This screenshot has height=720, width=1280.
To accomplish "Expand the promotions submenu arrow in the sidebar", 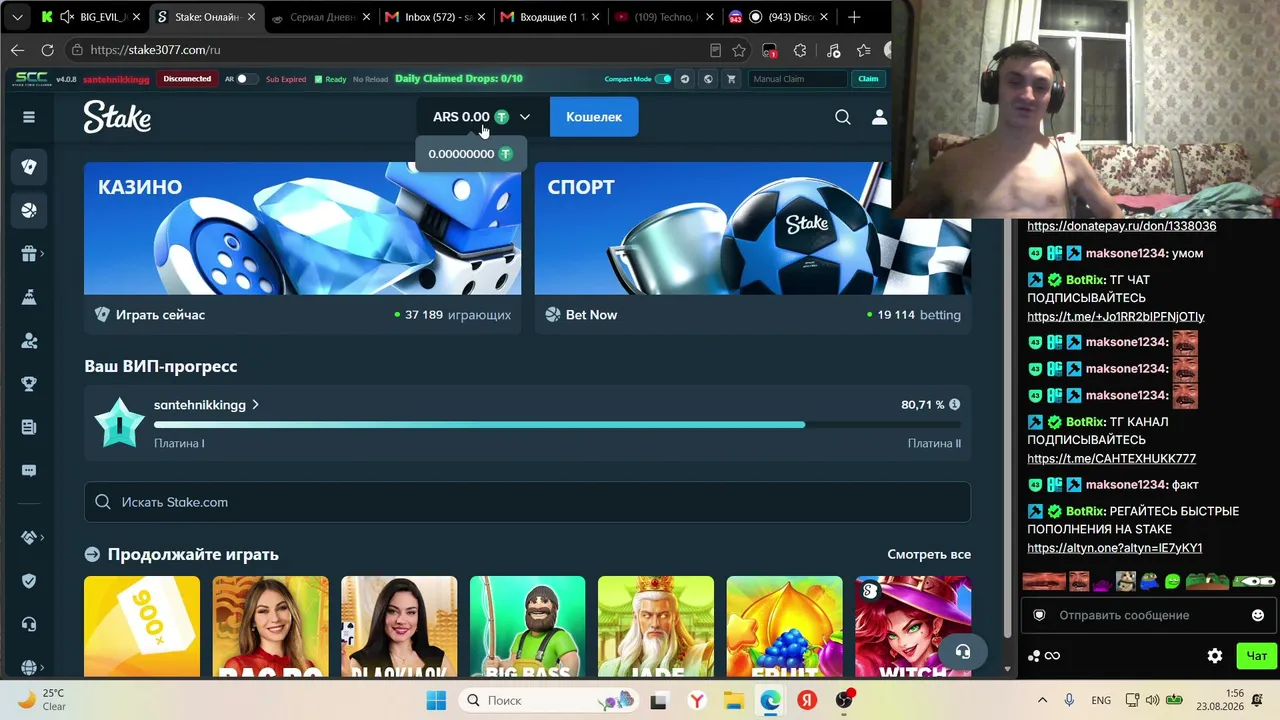I will coord(42,254).
